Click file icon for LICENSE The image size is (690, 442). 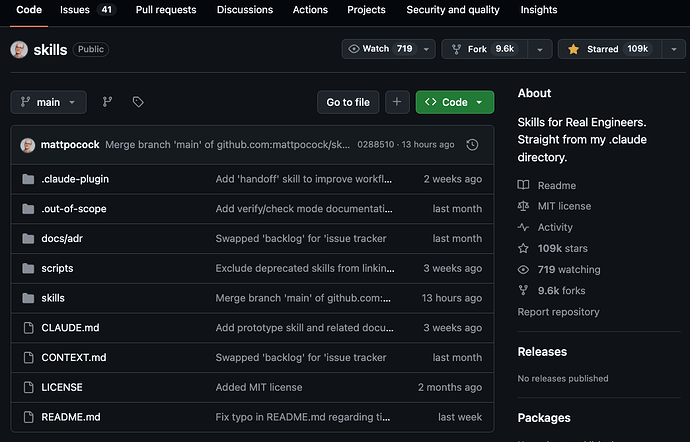point(29,387)
